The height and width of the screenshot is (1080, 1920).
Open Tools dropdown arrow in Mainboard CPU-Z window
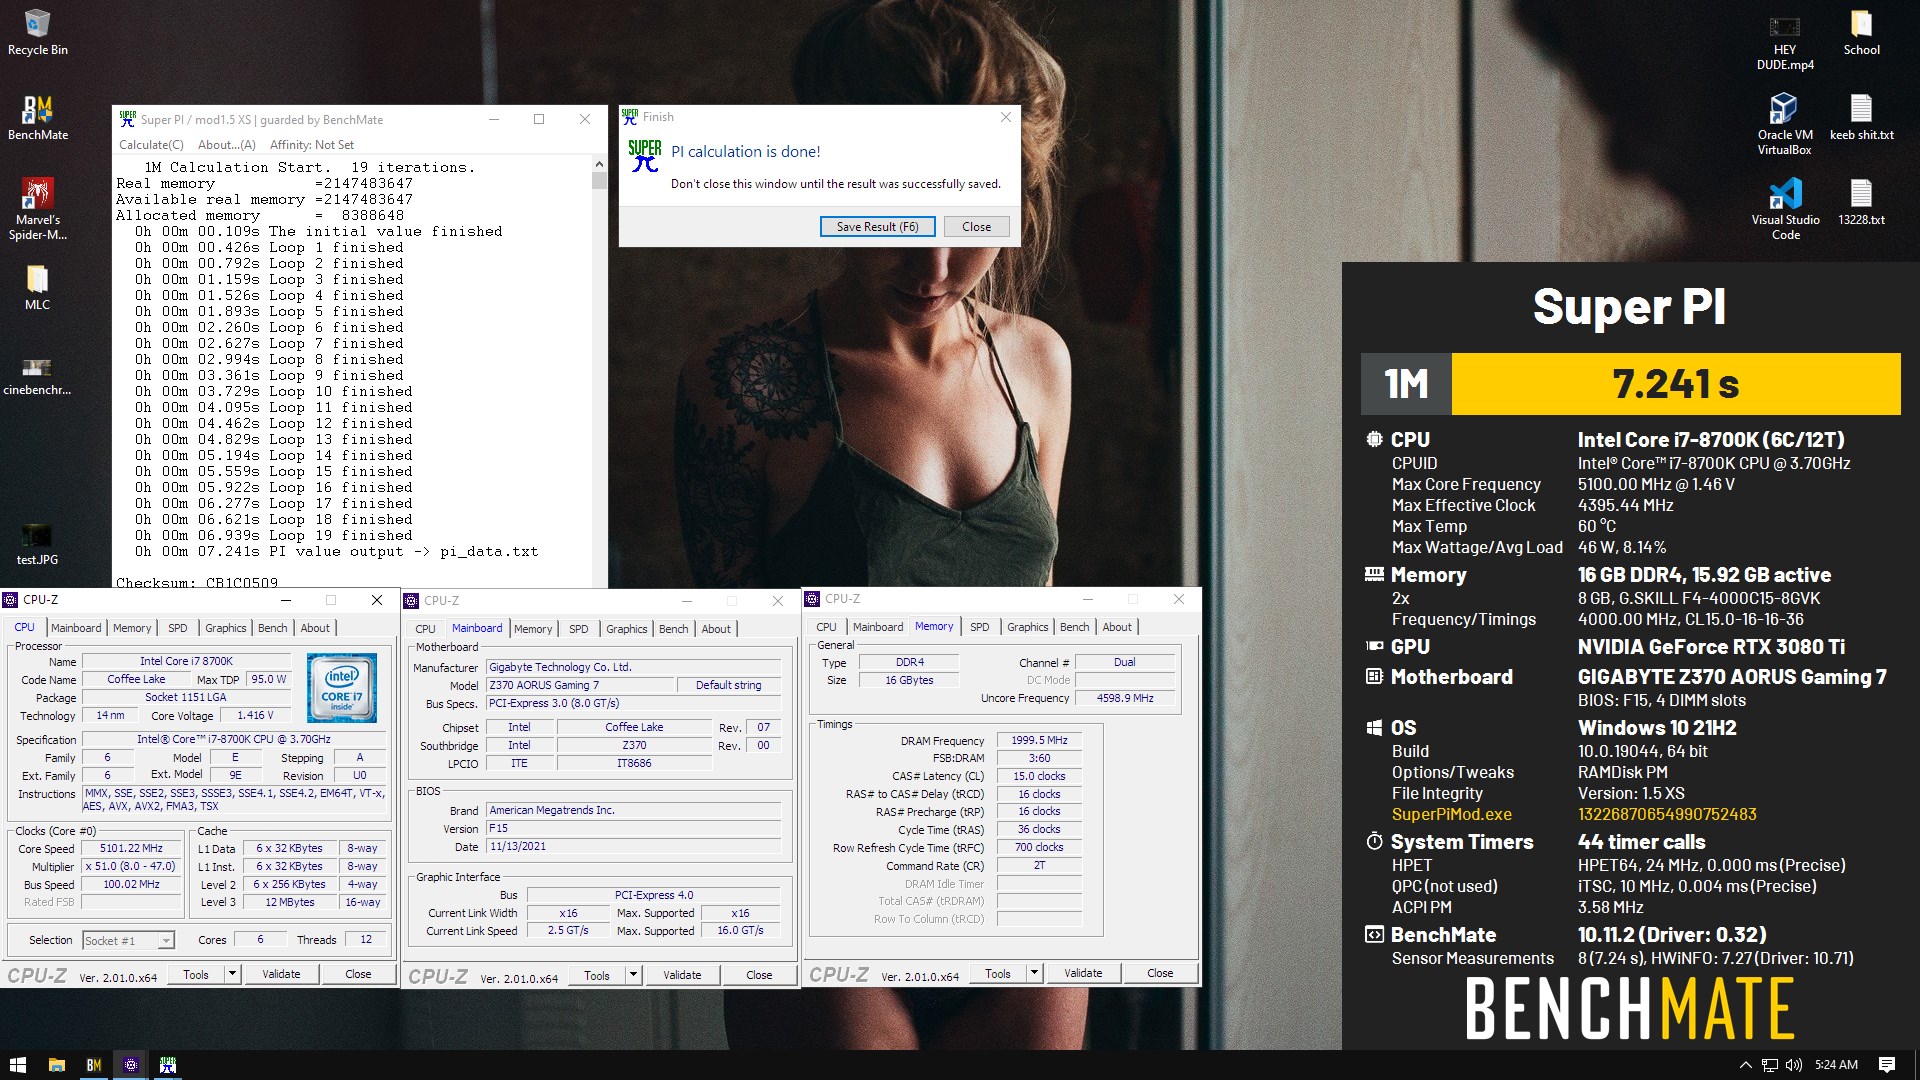click(633, 975)
